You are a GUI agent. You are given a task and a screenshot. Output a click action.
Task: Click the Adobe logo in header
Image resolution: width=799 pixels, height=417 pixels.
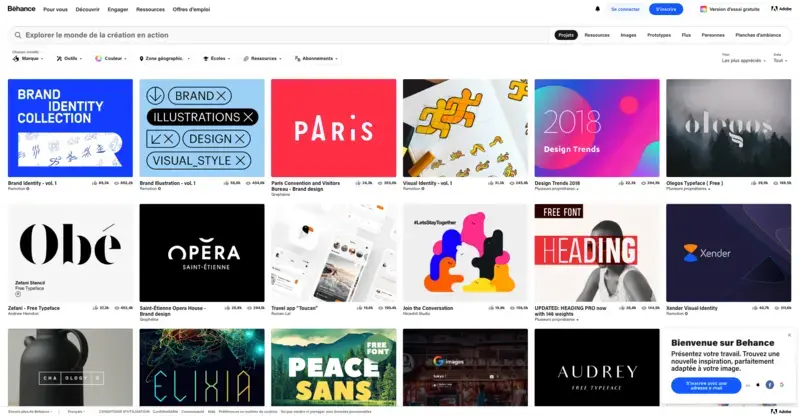click(781, 9)
